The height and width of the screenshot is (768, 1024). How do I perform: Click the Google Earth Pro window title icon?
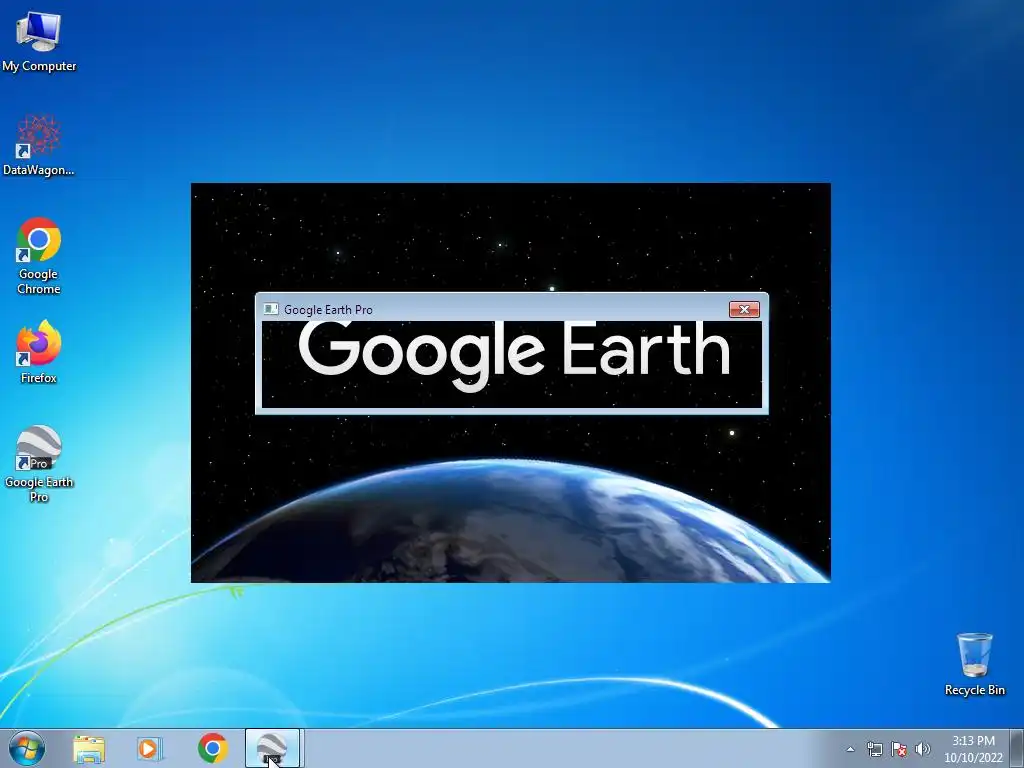270,309
